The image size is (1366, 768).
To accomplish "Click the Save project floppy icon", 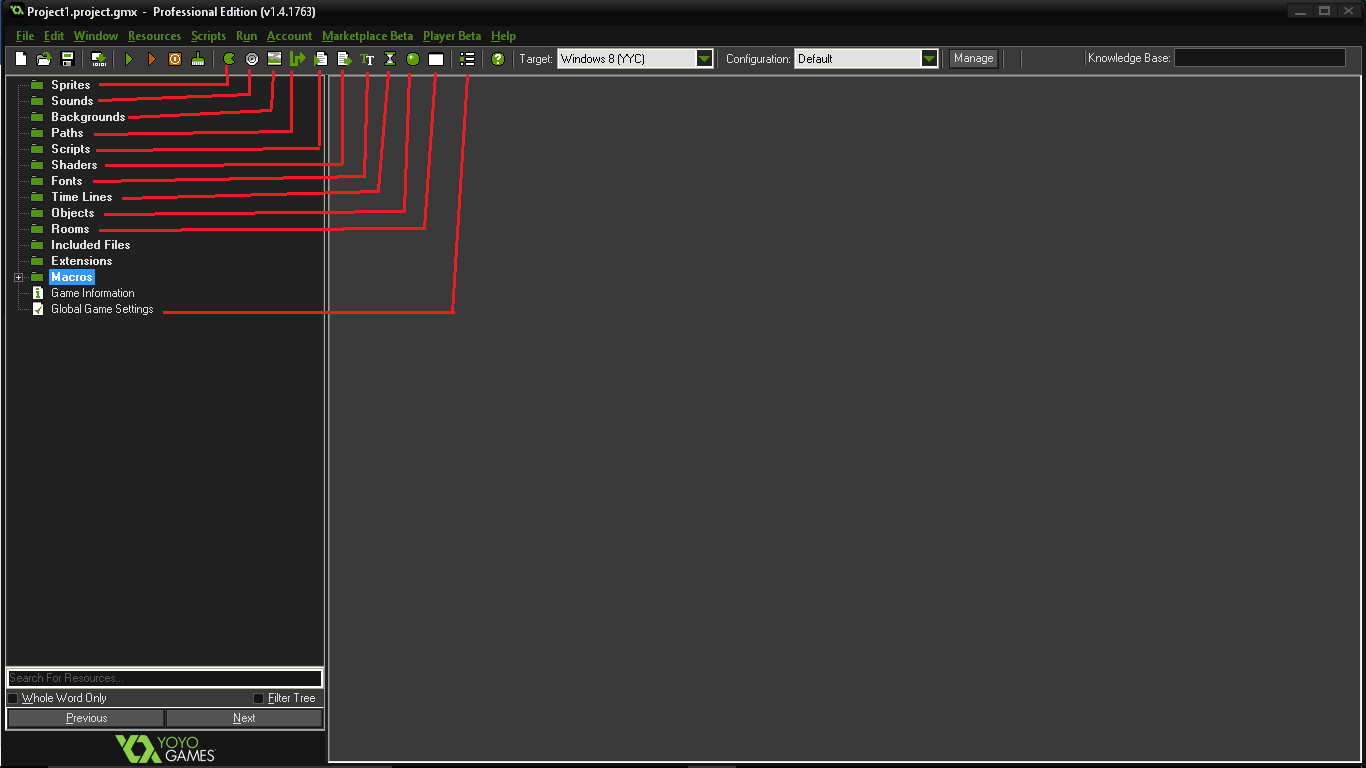I will (x=68, y=59).
